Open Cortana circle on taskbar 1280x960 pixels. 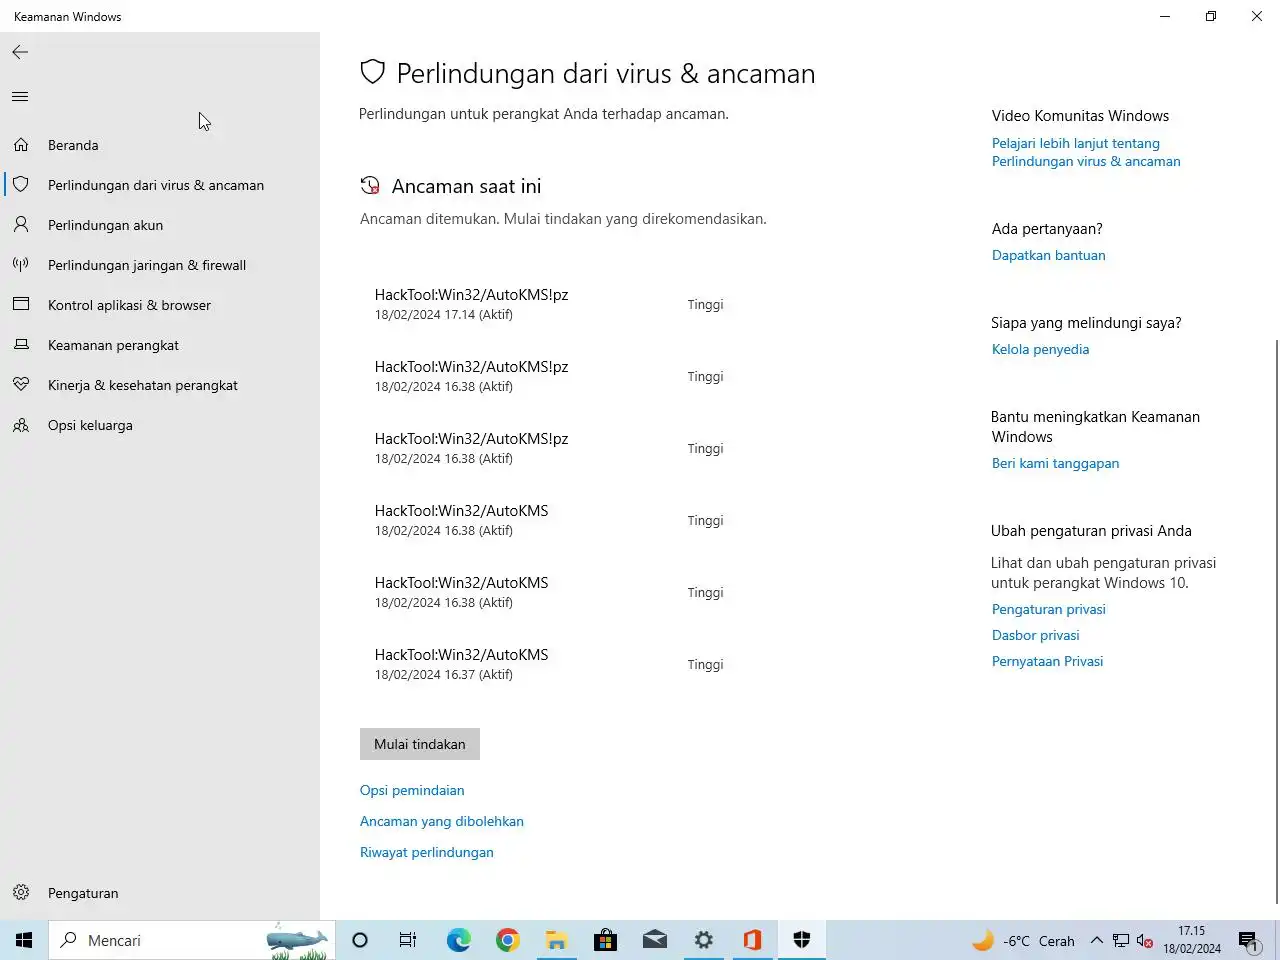coord(360,940)
